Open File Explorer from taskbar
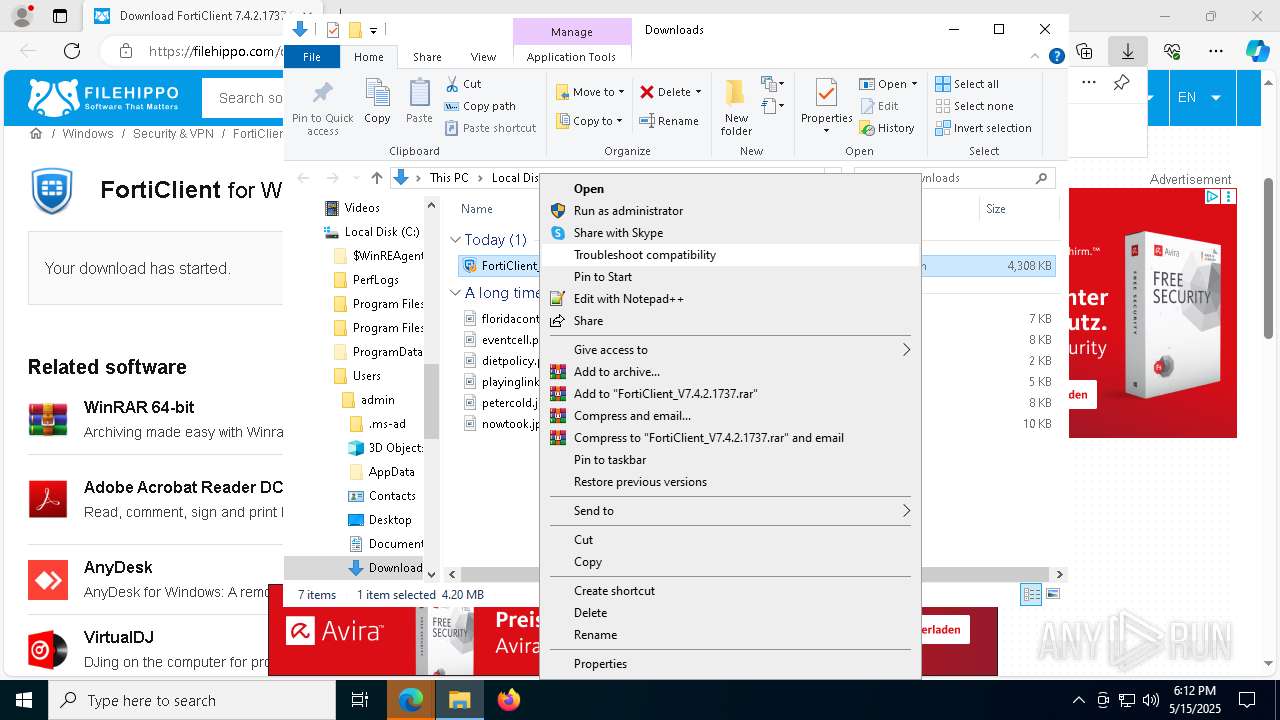The image size is (1280, 720). [x=459, y=701]
